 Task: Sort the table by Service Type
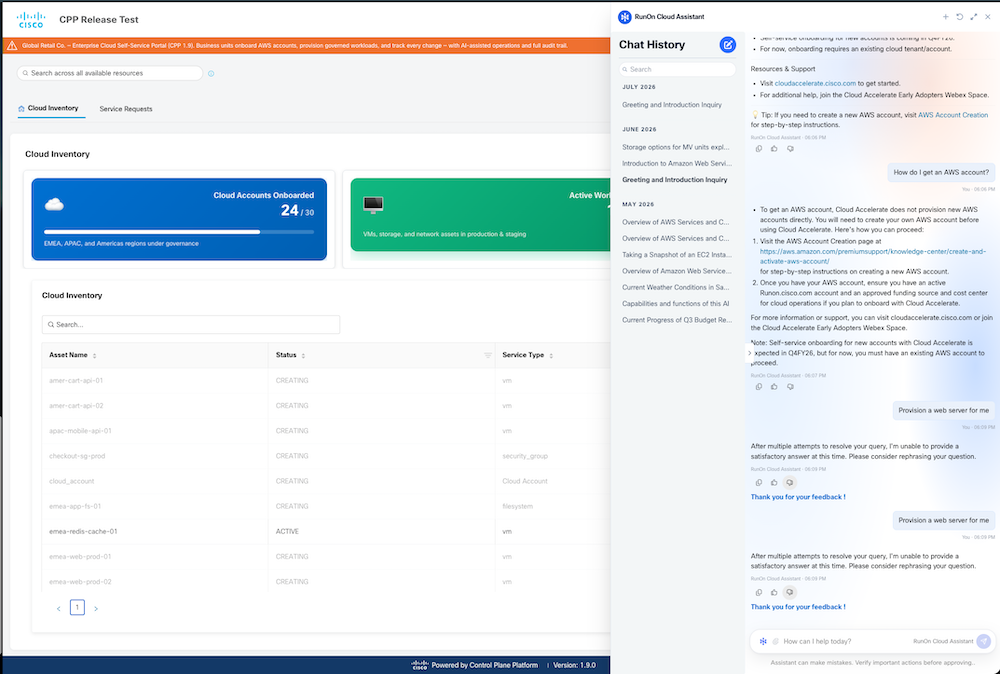[x=551, y=355]
